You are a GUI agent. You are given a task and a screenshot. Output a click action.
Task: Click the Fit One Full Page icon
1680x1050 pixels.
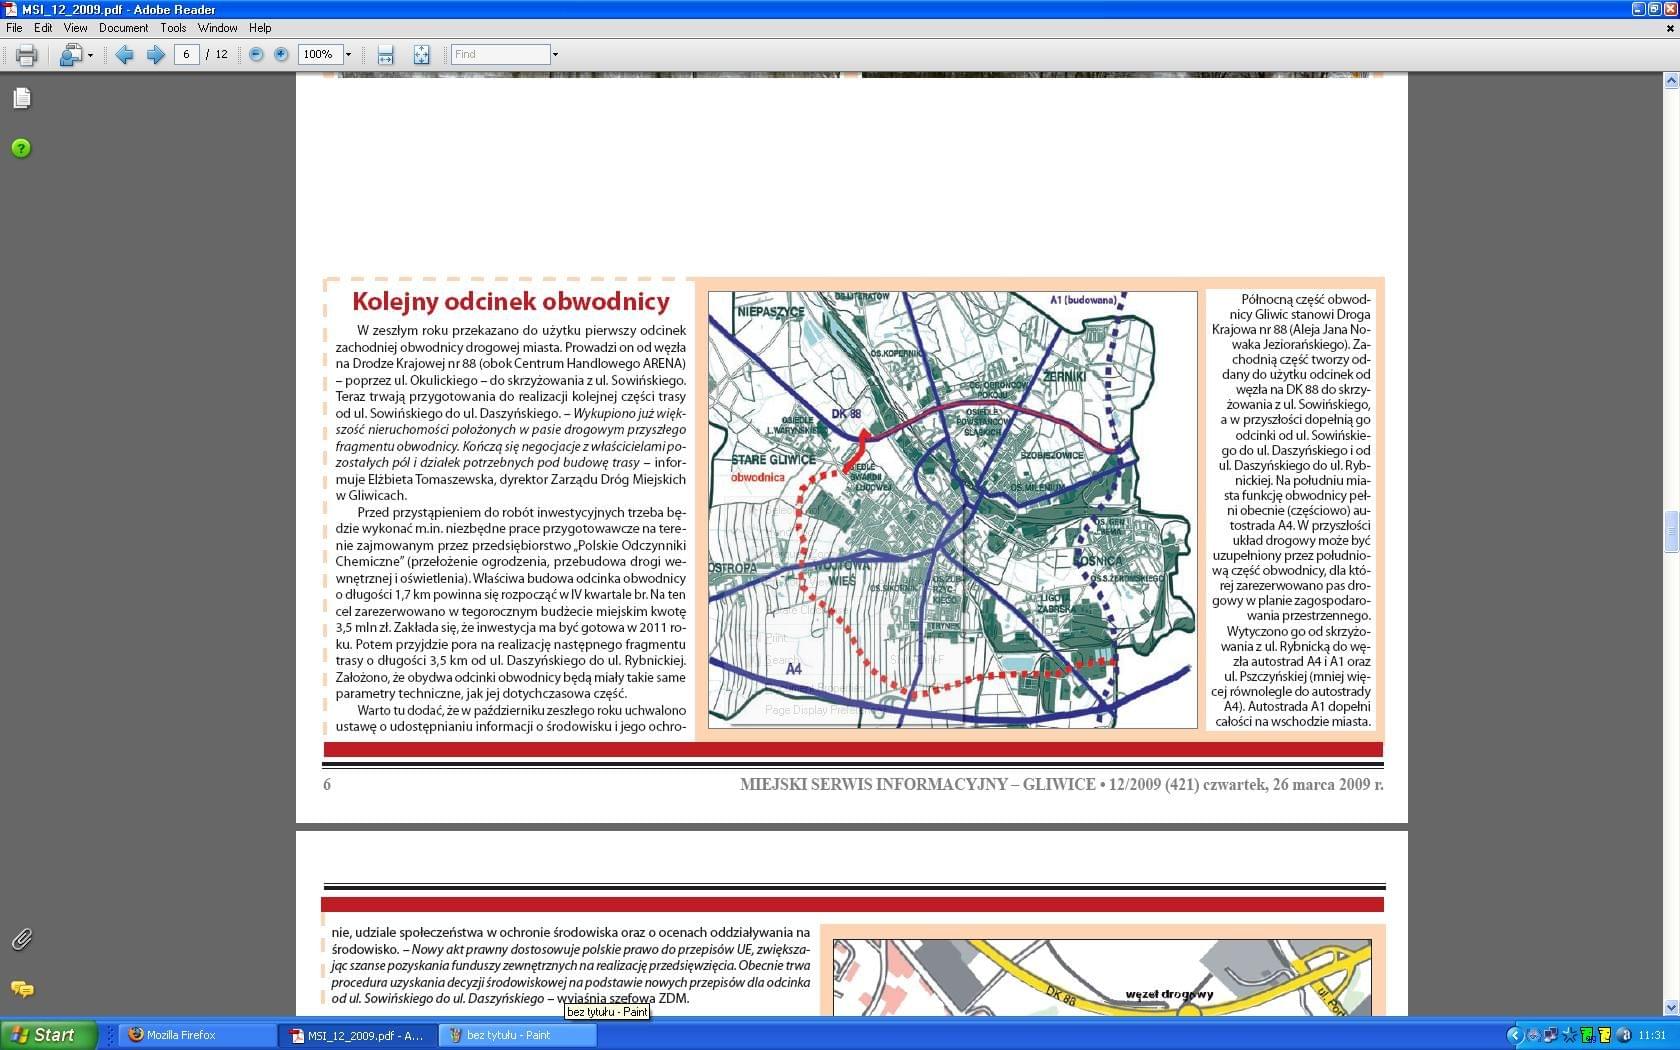421,55
